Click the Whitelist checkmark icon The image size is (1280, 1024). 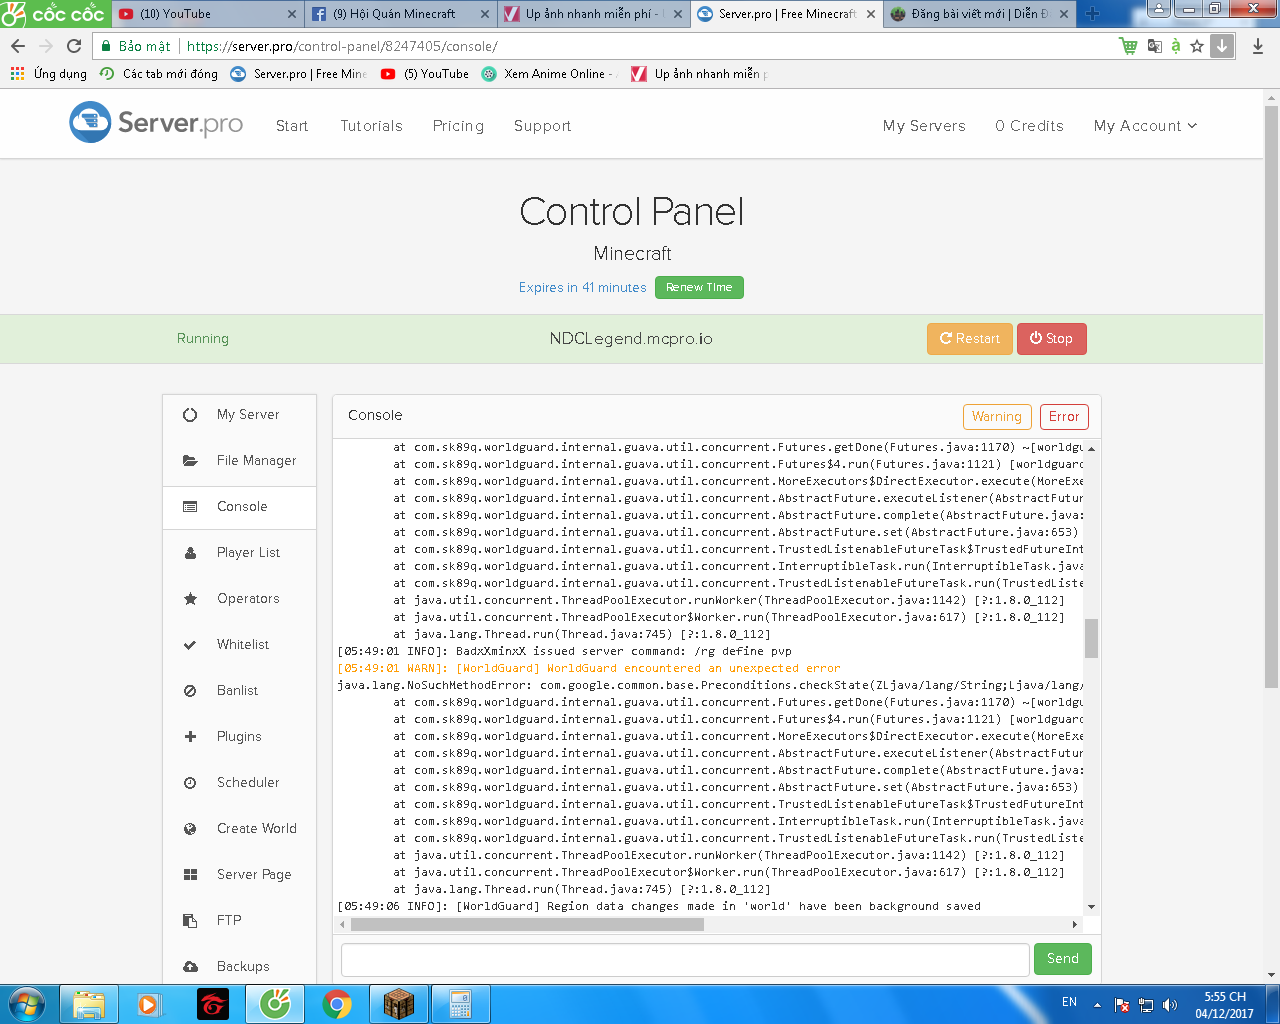190,645
